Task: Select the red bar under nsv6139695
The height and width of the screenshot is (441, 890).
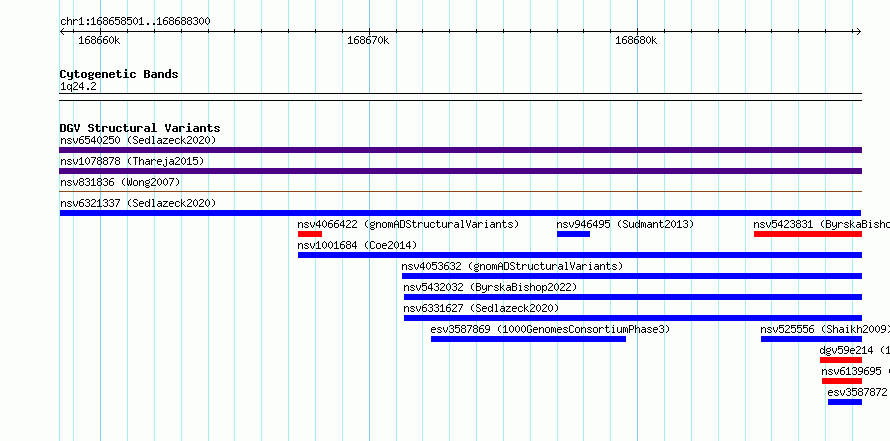Action: tap(842, 381)
